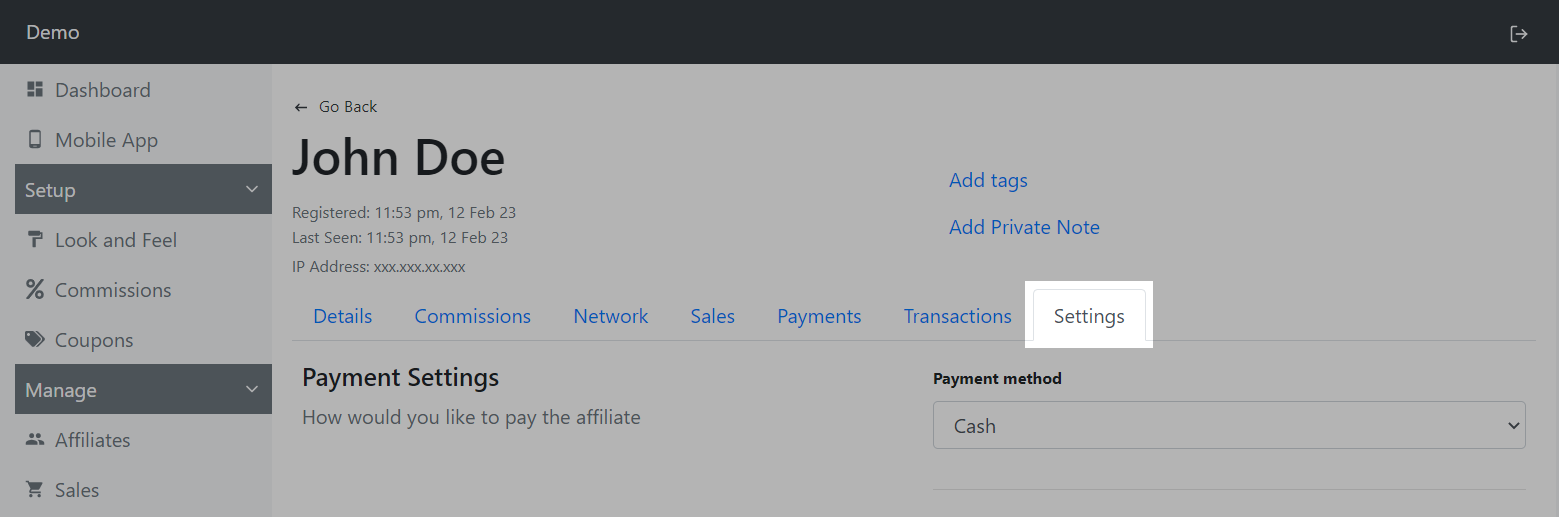The image size is (1559, 517).
Task: Select the Transactions tab
Action: point(957,317)
